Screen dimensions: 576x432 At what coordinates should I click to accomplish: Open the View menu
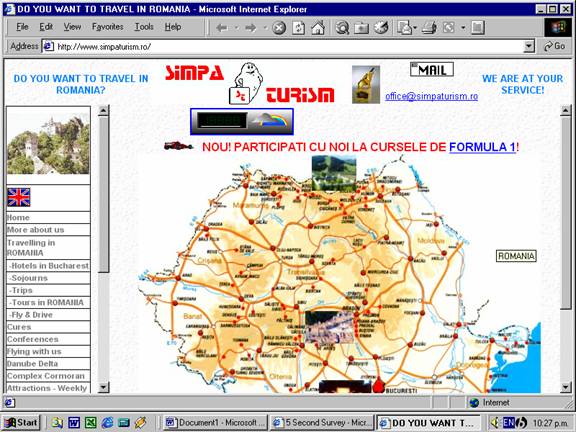72,27
